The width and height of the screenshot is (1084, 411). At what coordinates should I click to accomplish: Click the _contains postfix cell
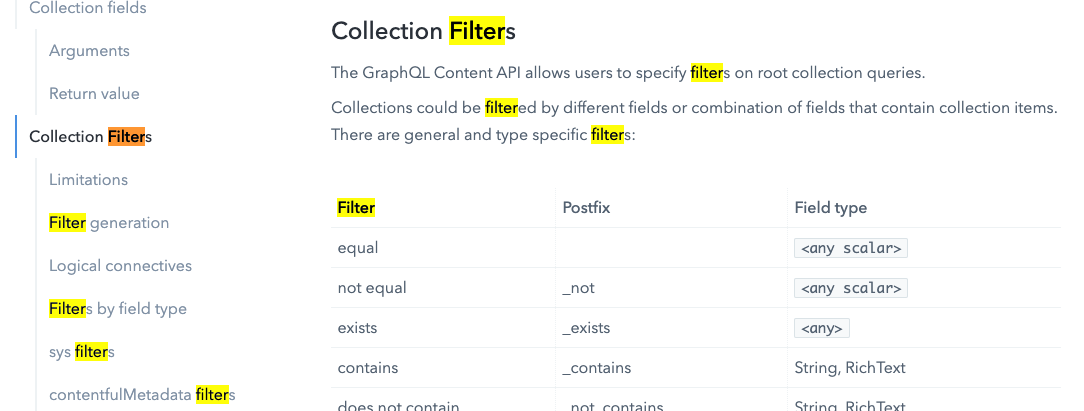click(597, 368)
